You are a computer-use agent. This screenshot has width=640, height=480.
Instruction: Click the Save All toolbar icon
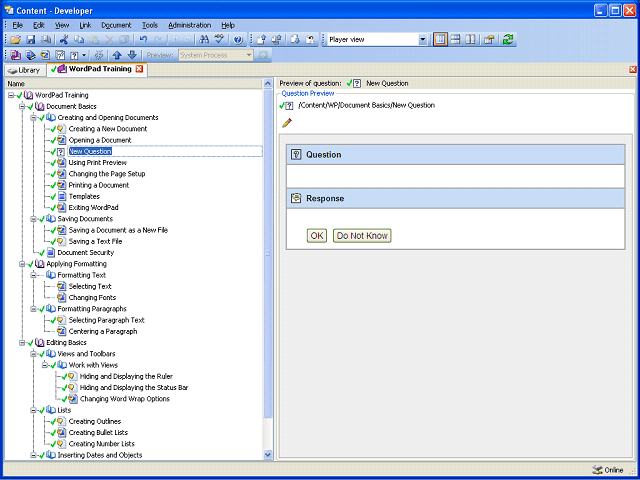(46, 40)
